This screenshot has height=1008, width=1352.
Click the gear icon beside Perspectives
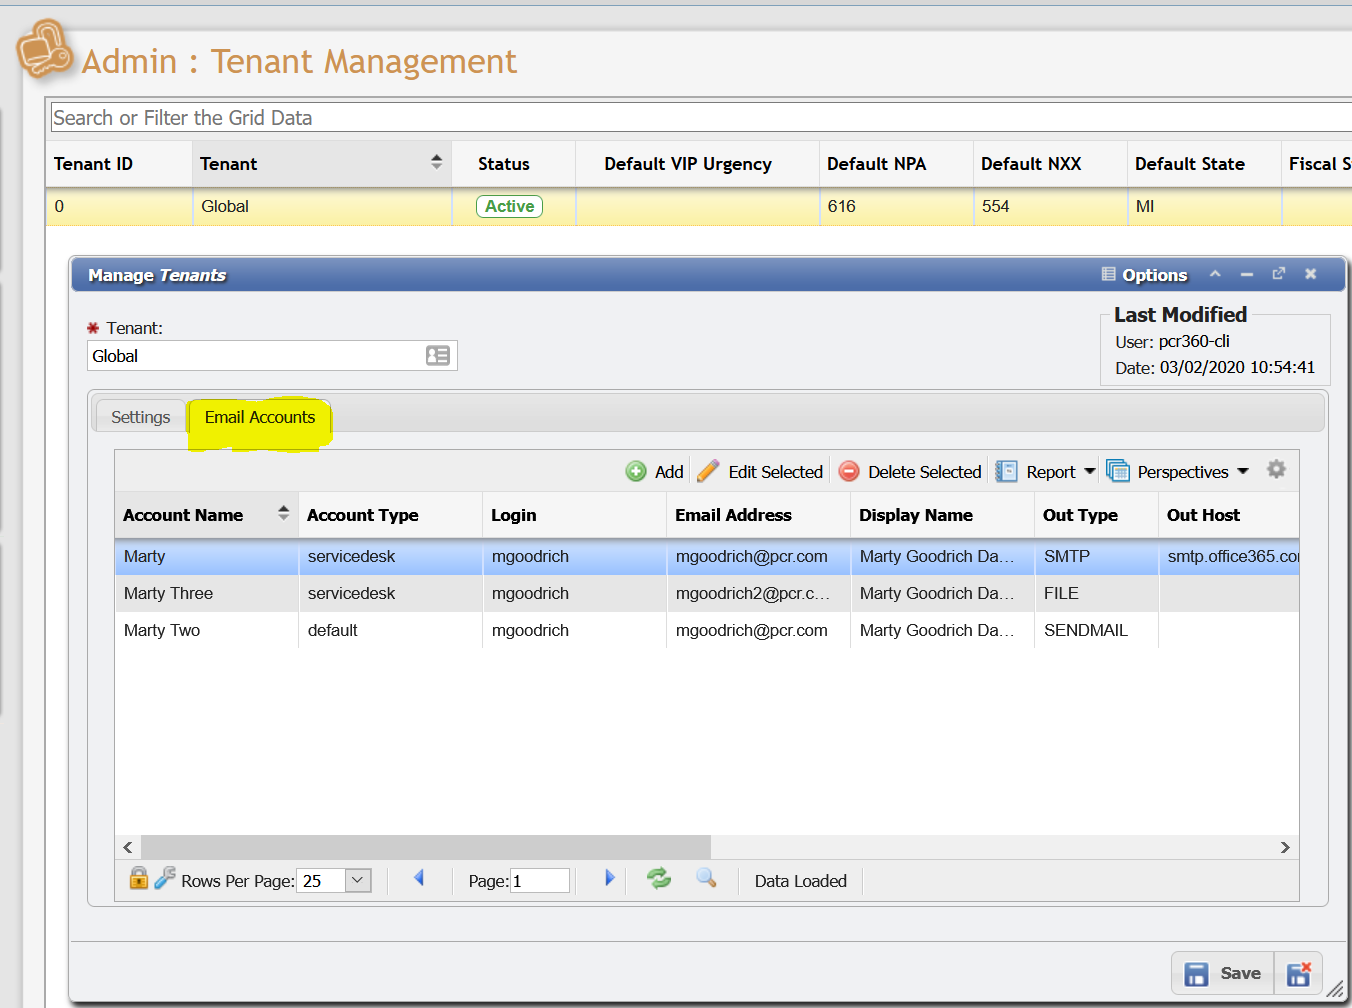(1276, 470)
